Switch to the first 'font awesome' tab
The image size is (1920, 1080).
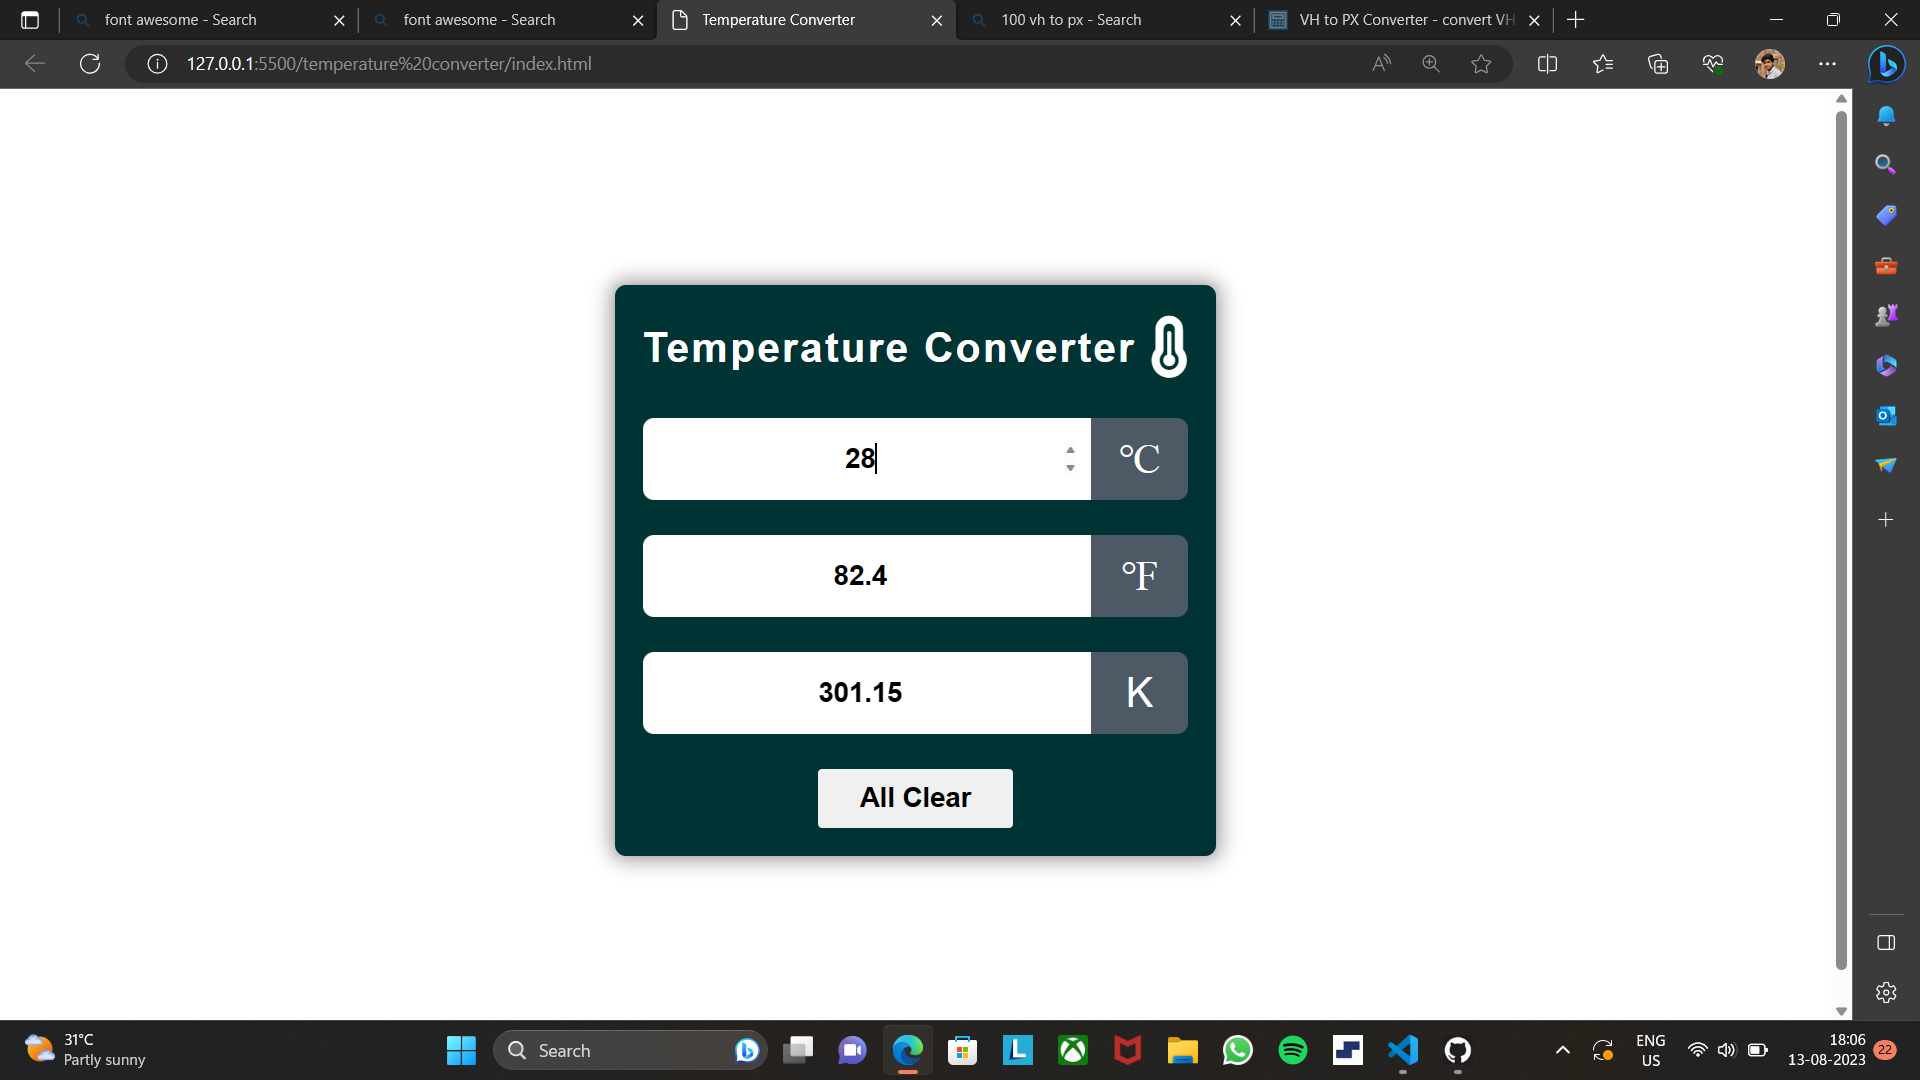190,19
